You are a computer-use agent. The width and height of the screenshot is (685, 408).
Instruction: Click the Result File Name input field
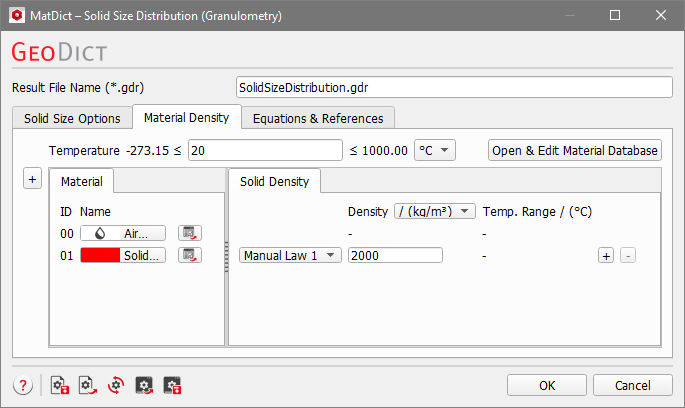tap(454, 87)
